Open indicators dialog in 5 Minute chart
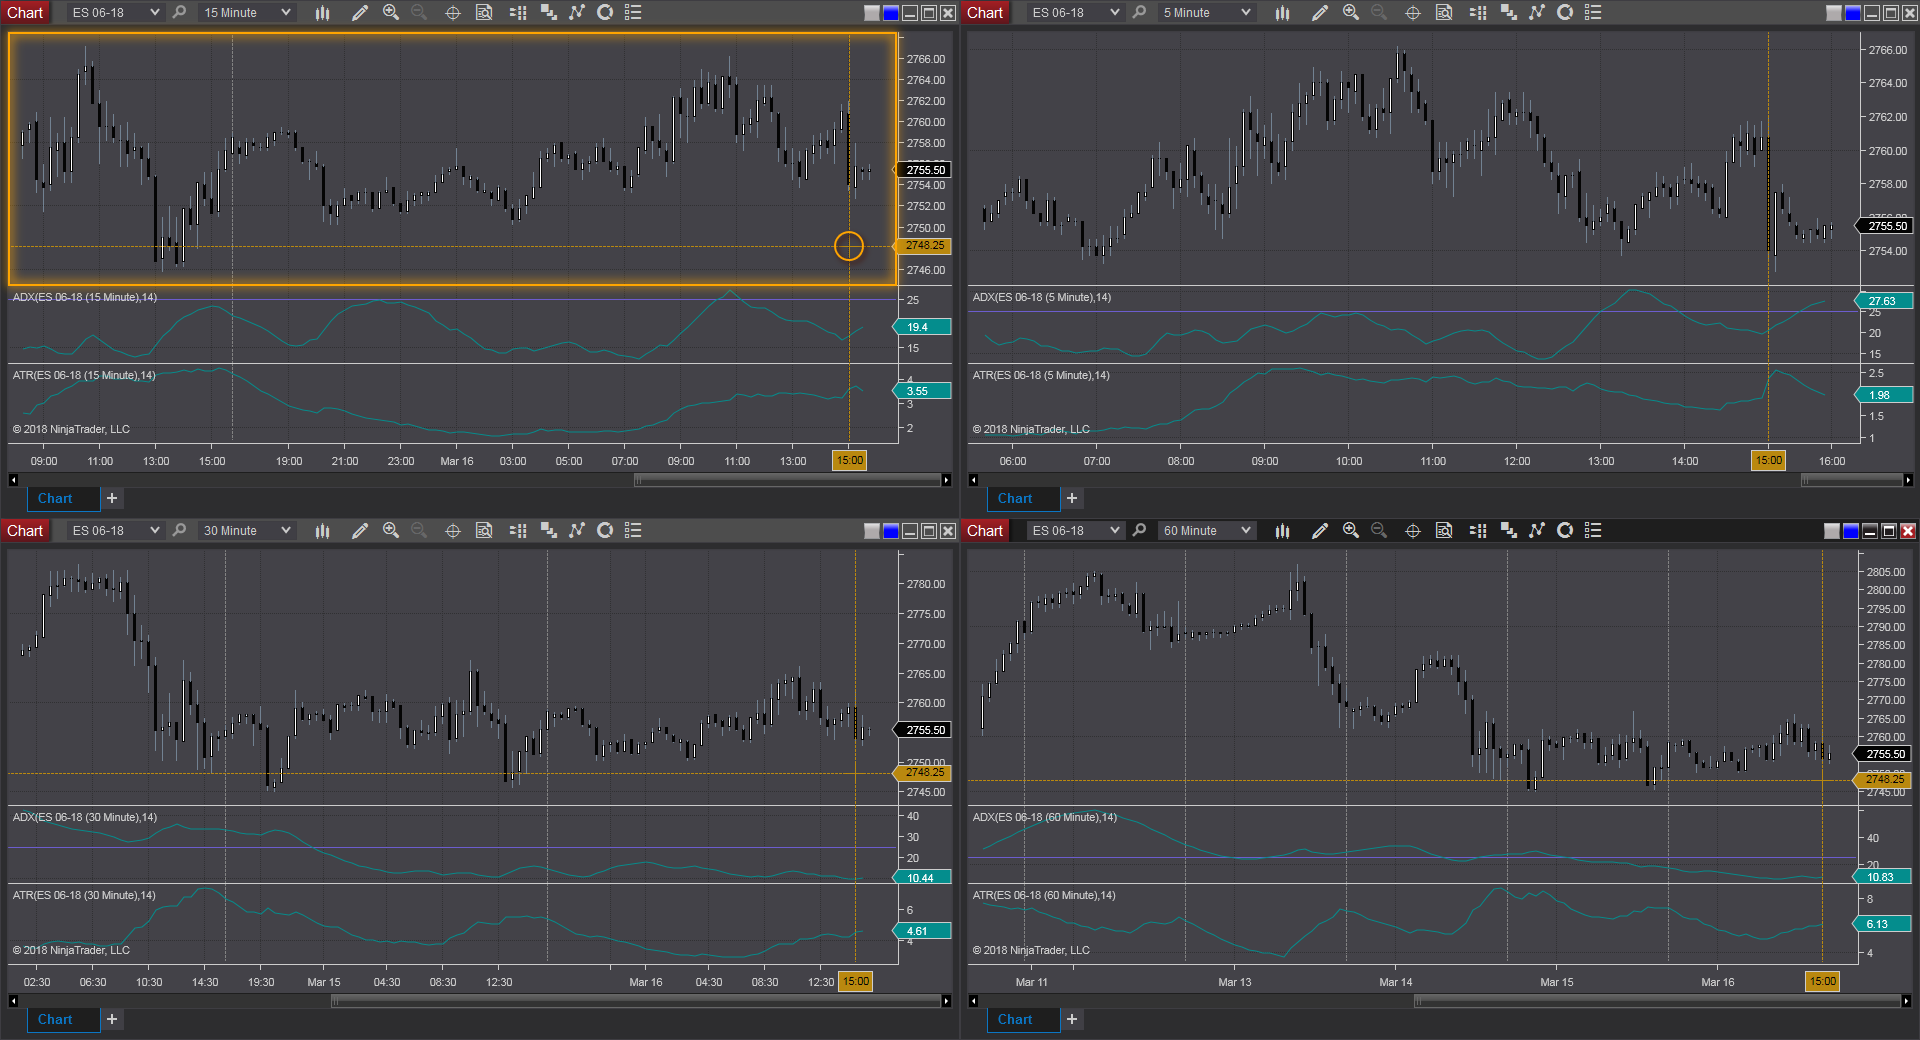Viewport: 1920px width, 1040px height. point(1537,13)
